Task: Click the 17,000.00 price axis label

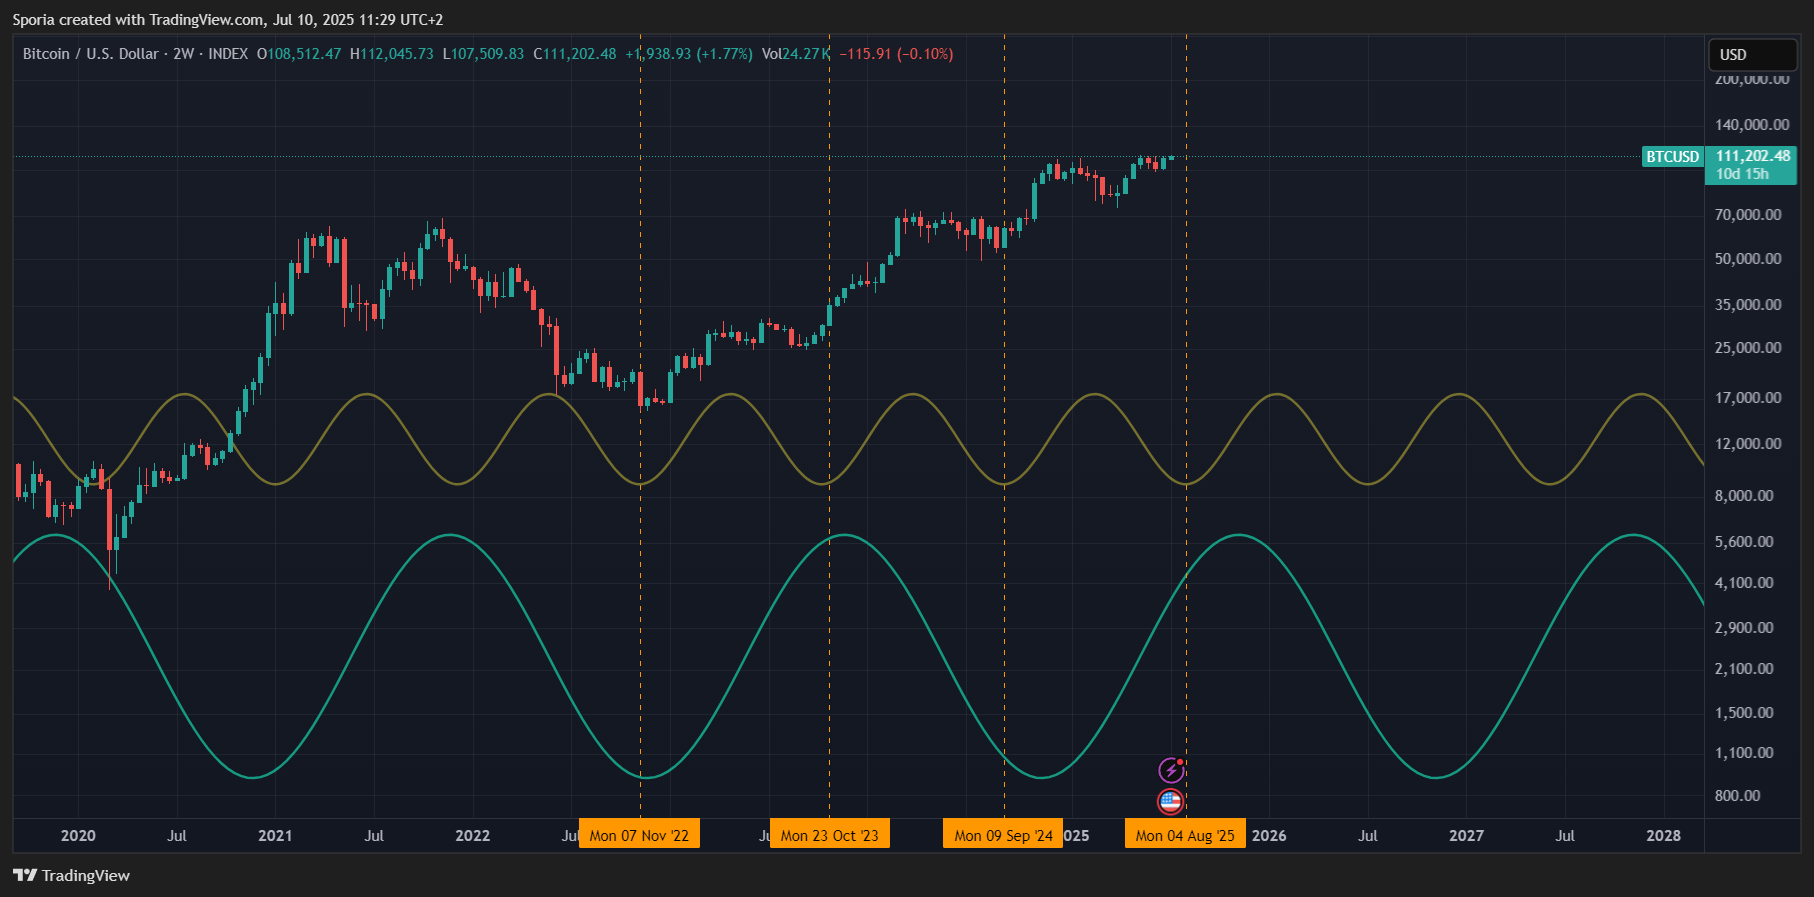Action: pyautogui.click(x=1748, y=398)
